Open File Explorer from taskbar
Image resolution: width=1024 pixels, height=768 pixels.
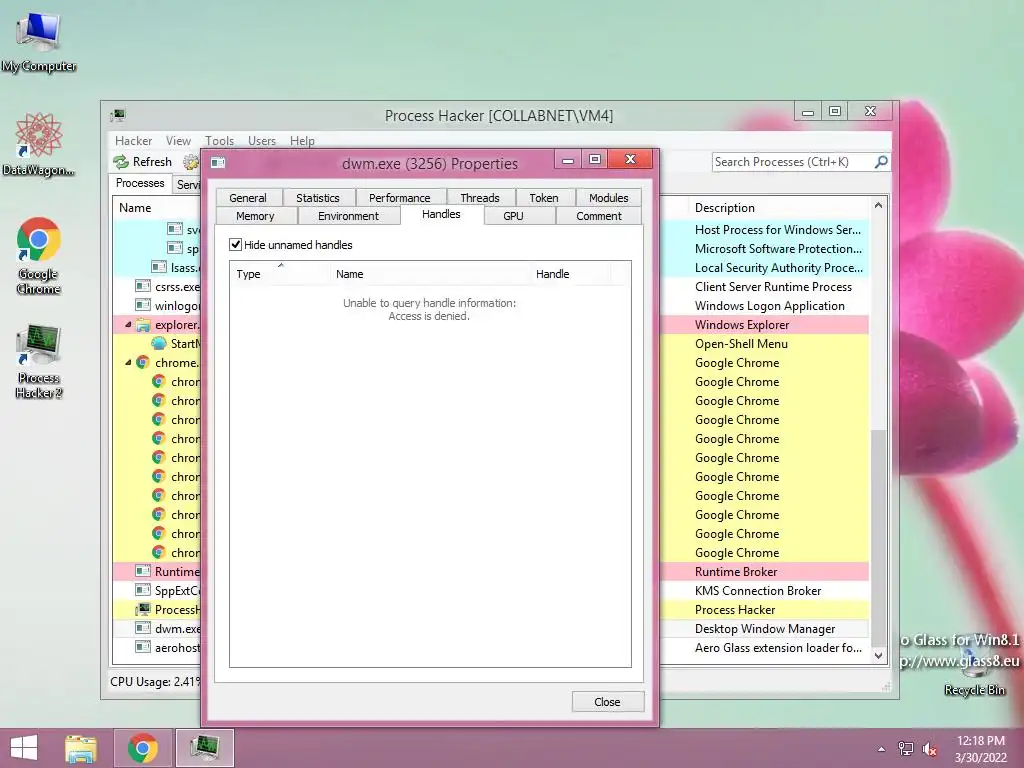point(81,748)
